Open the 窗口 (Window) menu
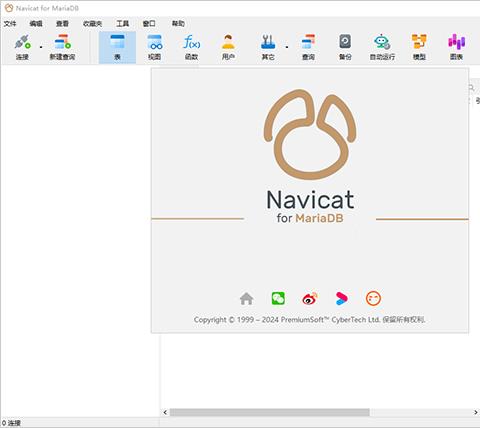 point(149,23)
